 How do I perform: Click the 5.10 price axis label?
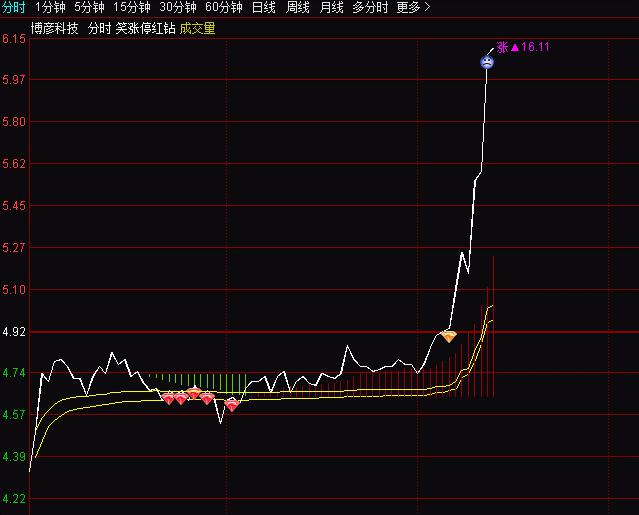click(x=14, y=290)
